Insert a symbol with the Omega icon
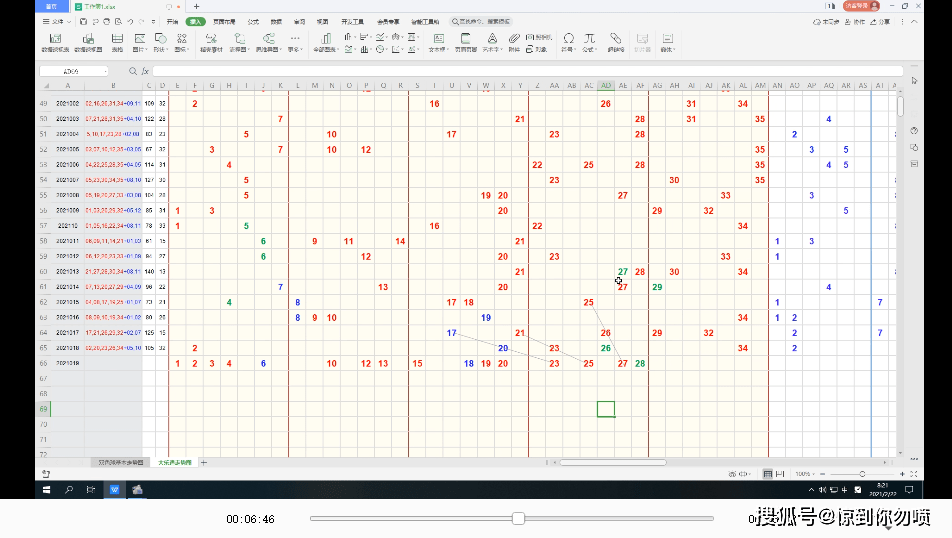Viewport: 952px width, 538px height. tap(568, 42)
